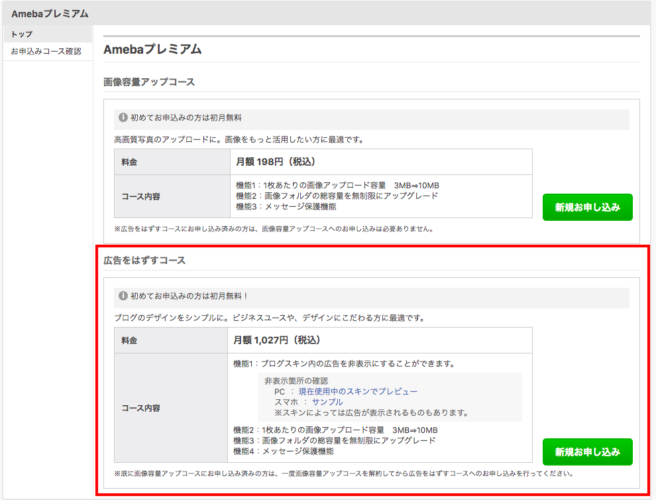This screenshot has width=656, height=500.
Task: Click 機能1：ブログスキン内の広告を非表示 line
Action: 344,364
